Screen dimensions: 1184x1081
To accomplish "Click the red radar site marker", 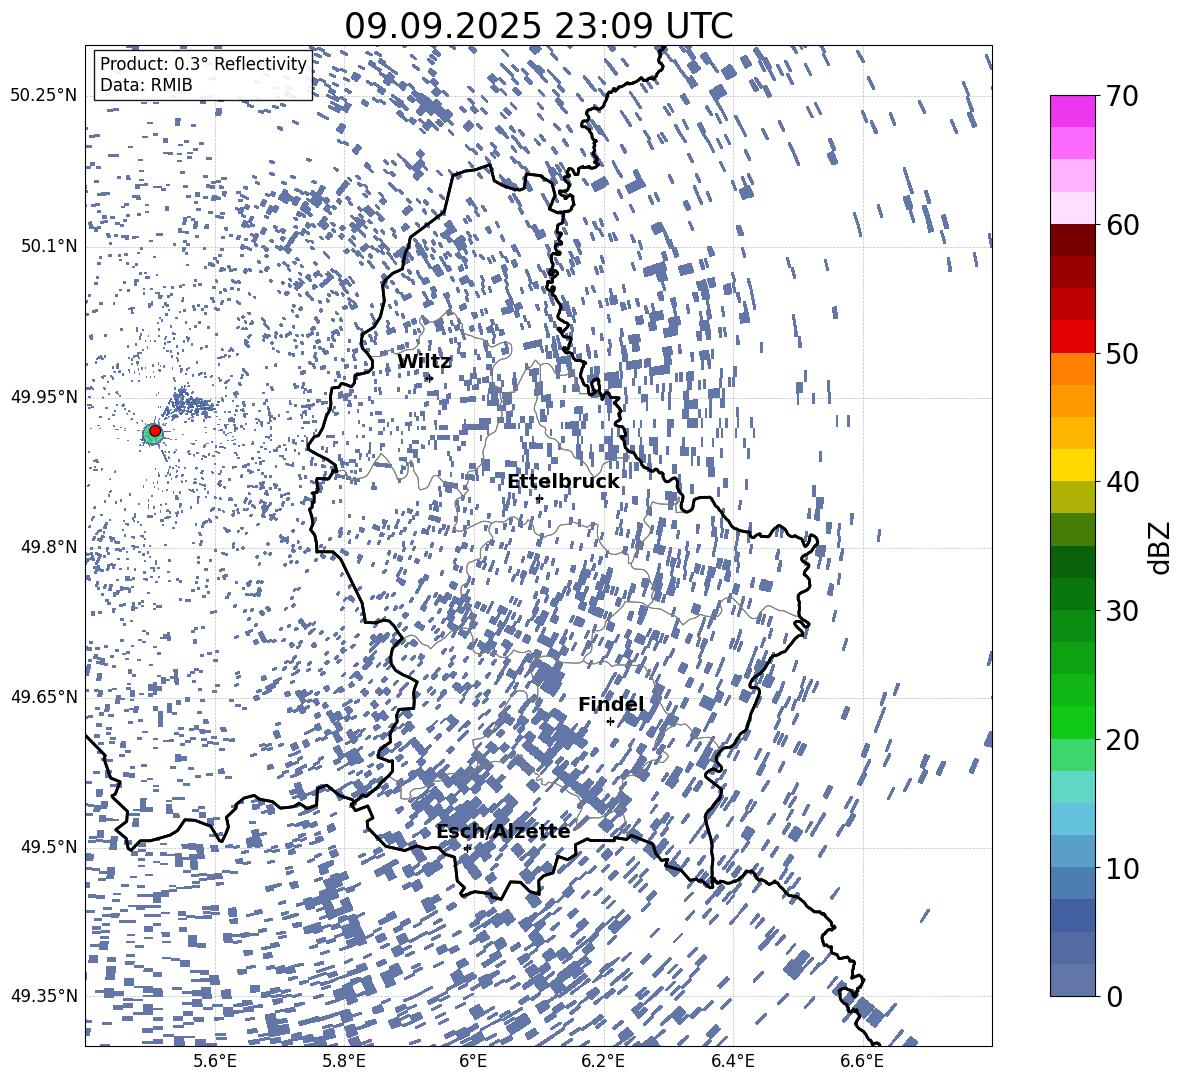I will [x=155, y=431].
